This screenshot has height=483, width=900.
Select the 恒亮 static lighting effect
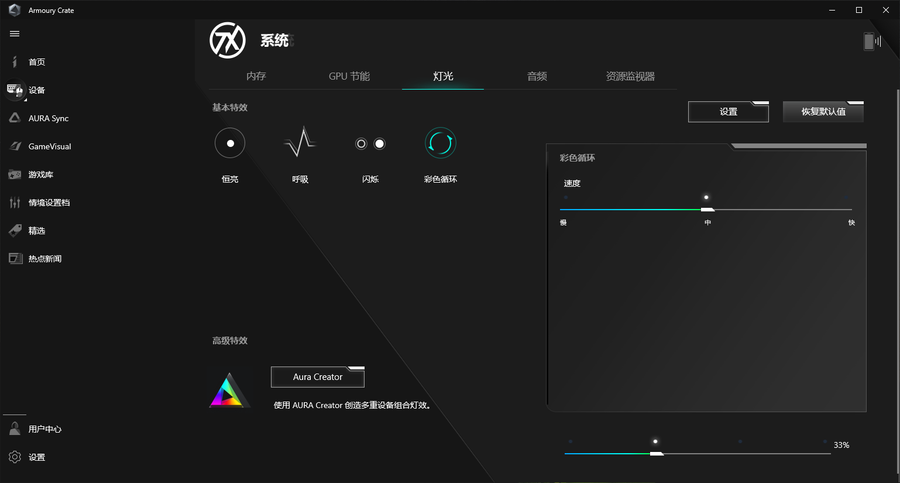click(x=230, y=144)
